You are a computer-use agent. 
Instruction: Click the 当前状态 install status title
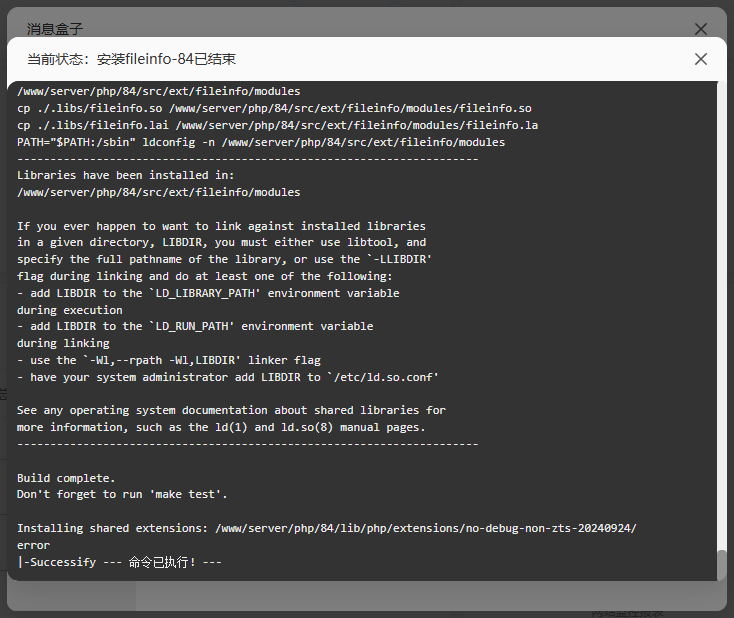(132, 59)
